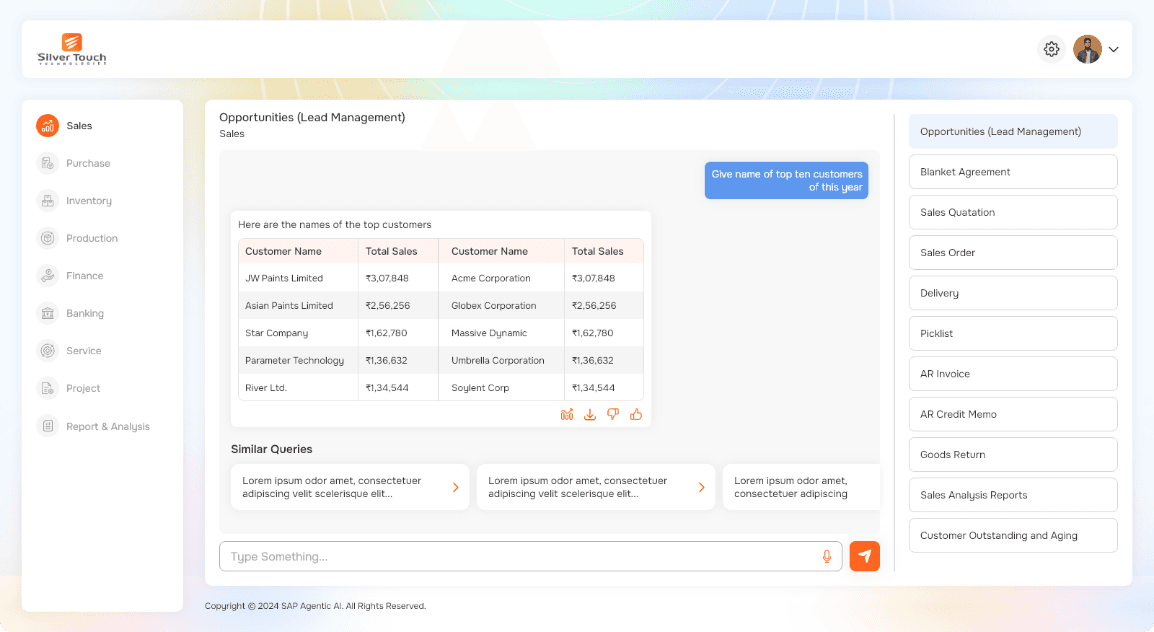Open the settings gear icon

tap(1051, 49)
